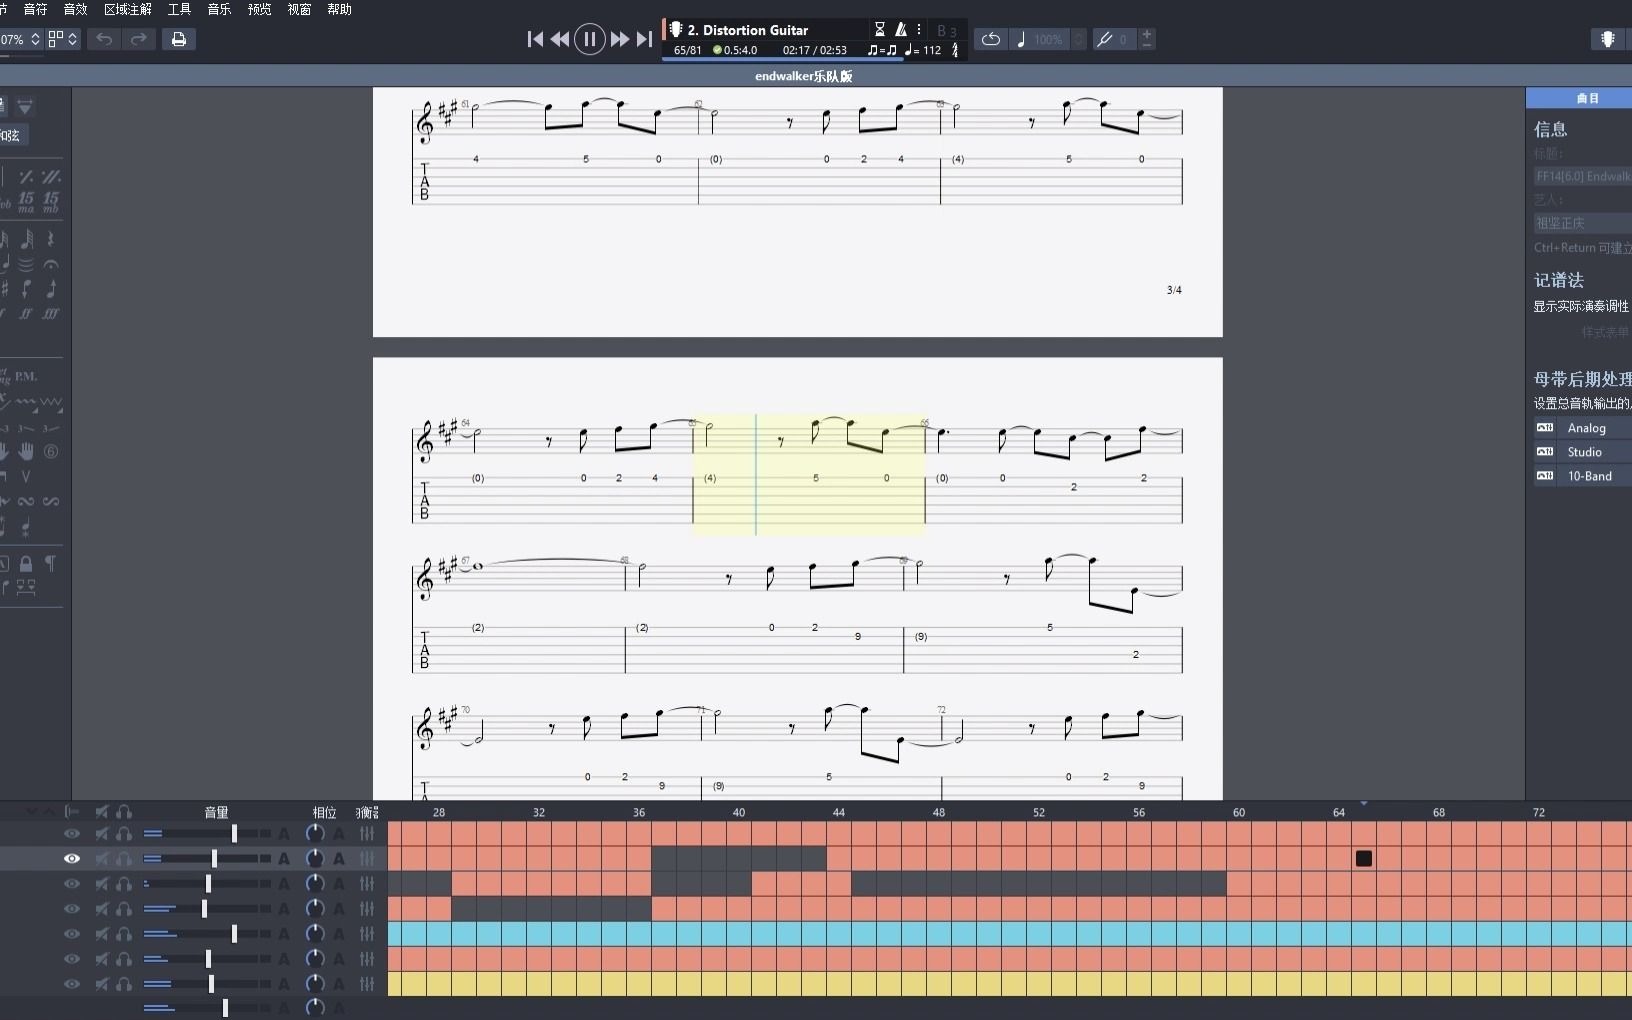Toggle the metronome icon
Screen dimensions: 1632x1020
(901, 30)
